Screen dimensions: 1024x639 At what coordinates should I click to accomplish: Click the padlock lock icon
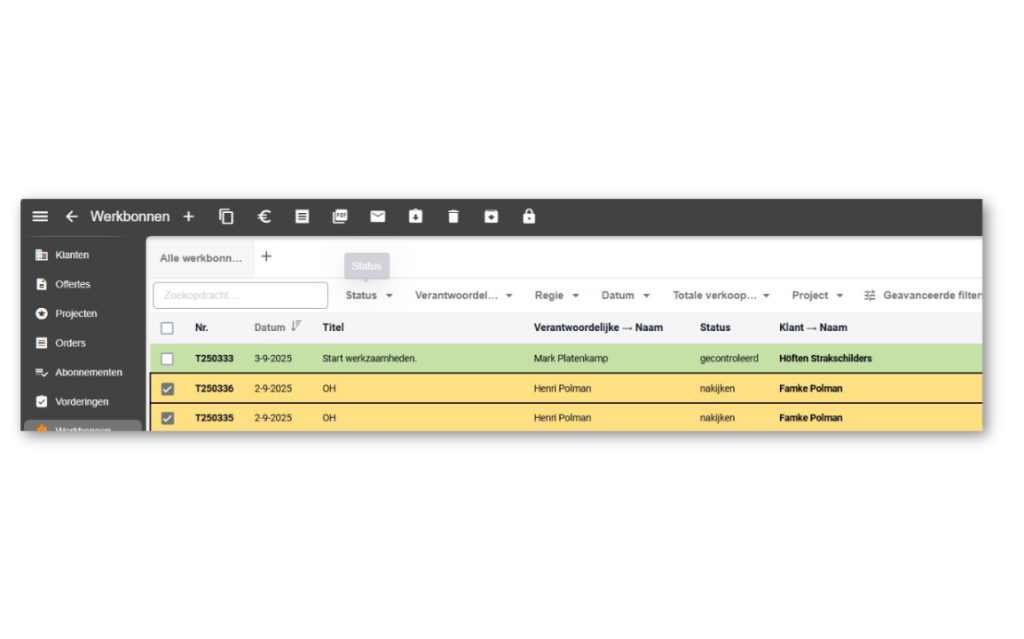coord(529,217)
